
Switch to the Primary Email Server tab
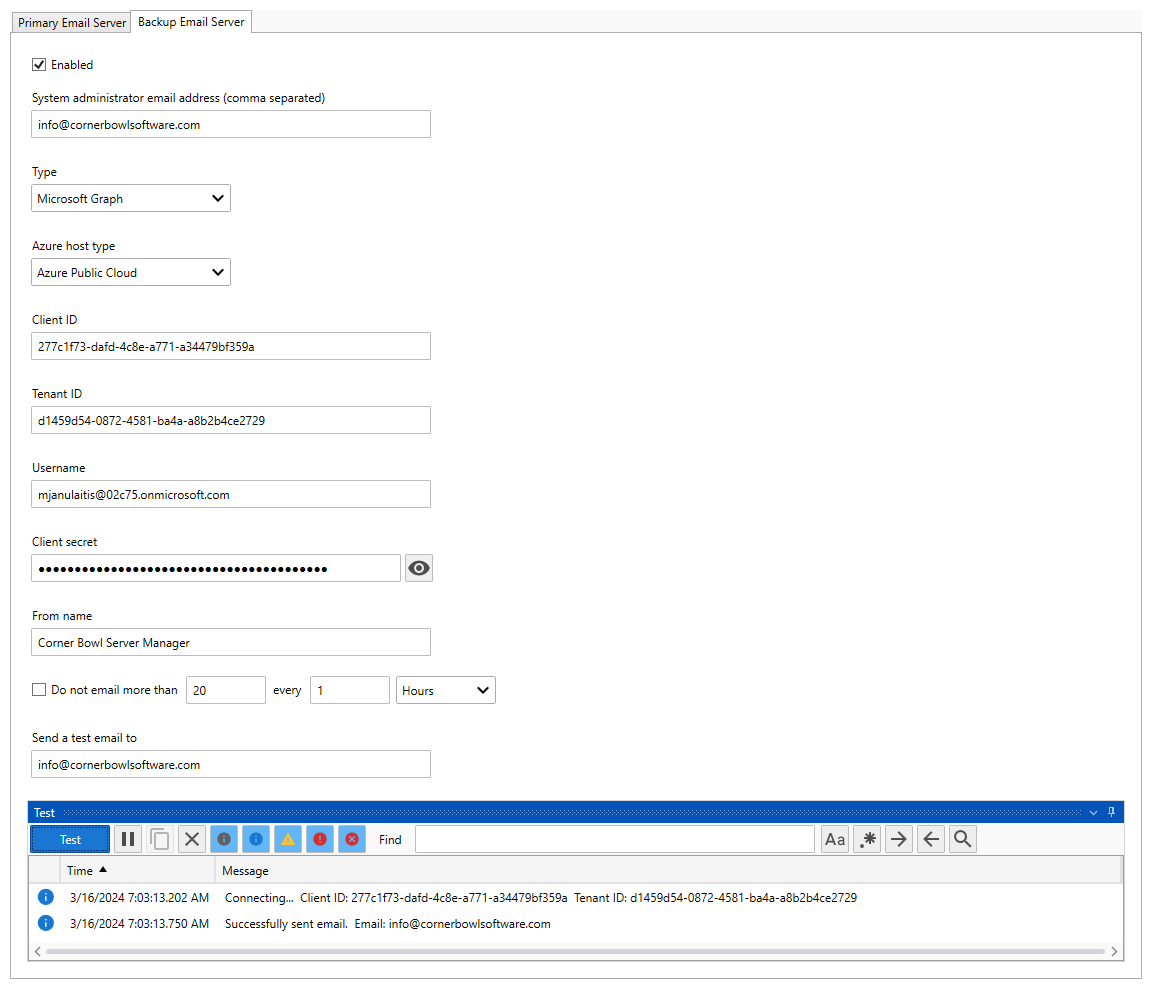72,23
